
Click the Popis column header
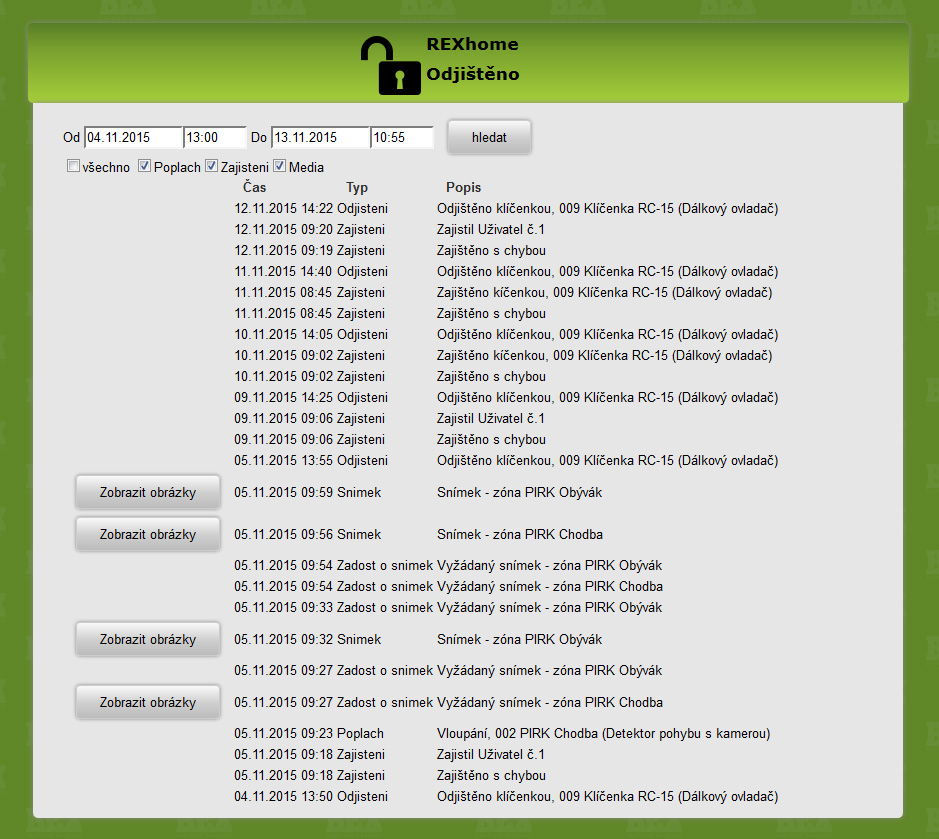click(x=463, y=187)
